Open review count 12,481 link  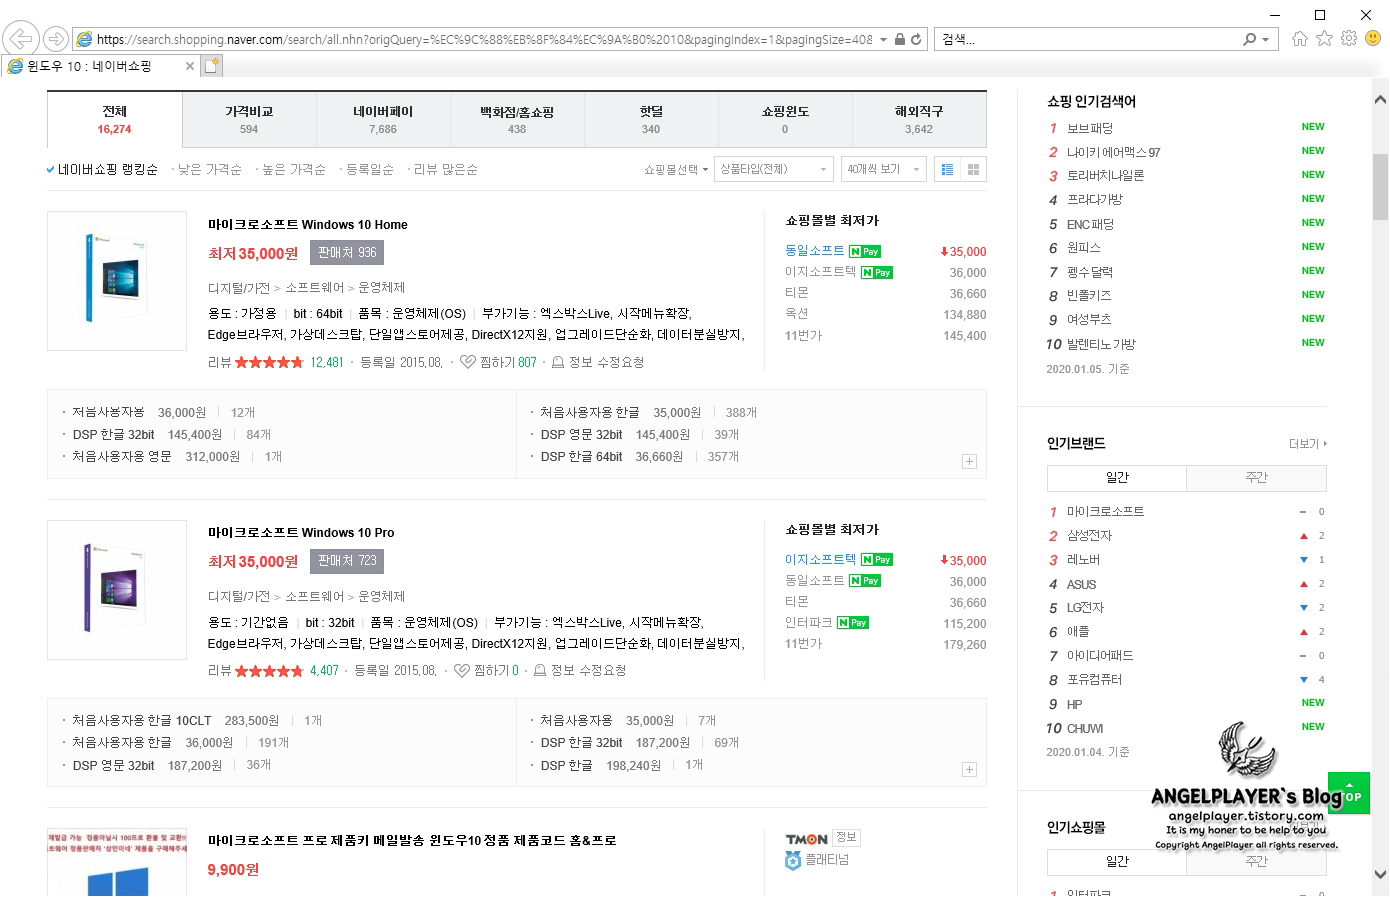(327, 362)
